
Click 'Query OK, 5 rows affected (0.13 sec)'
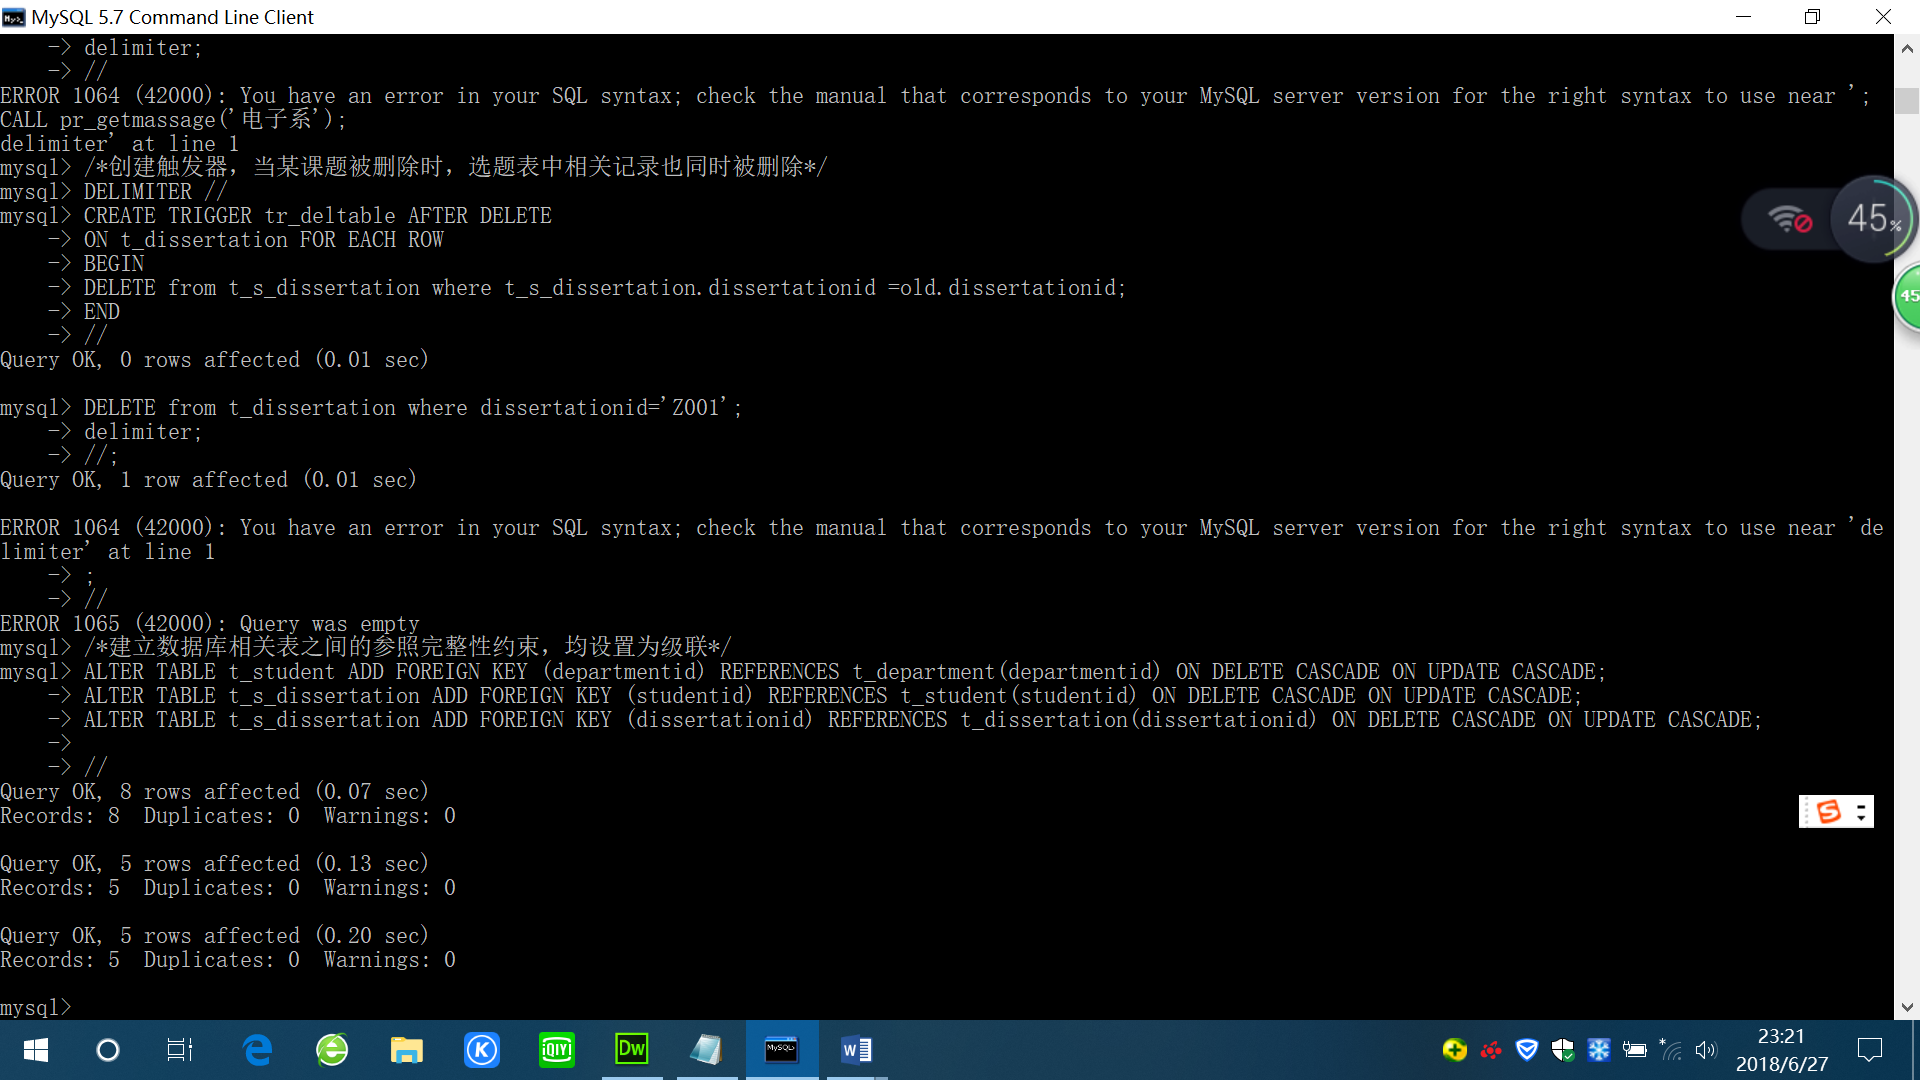(214, 864)
